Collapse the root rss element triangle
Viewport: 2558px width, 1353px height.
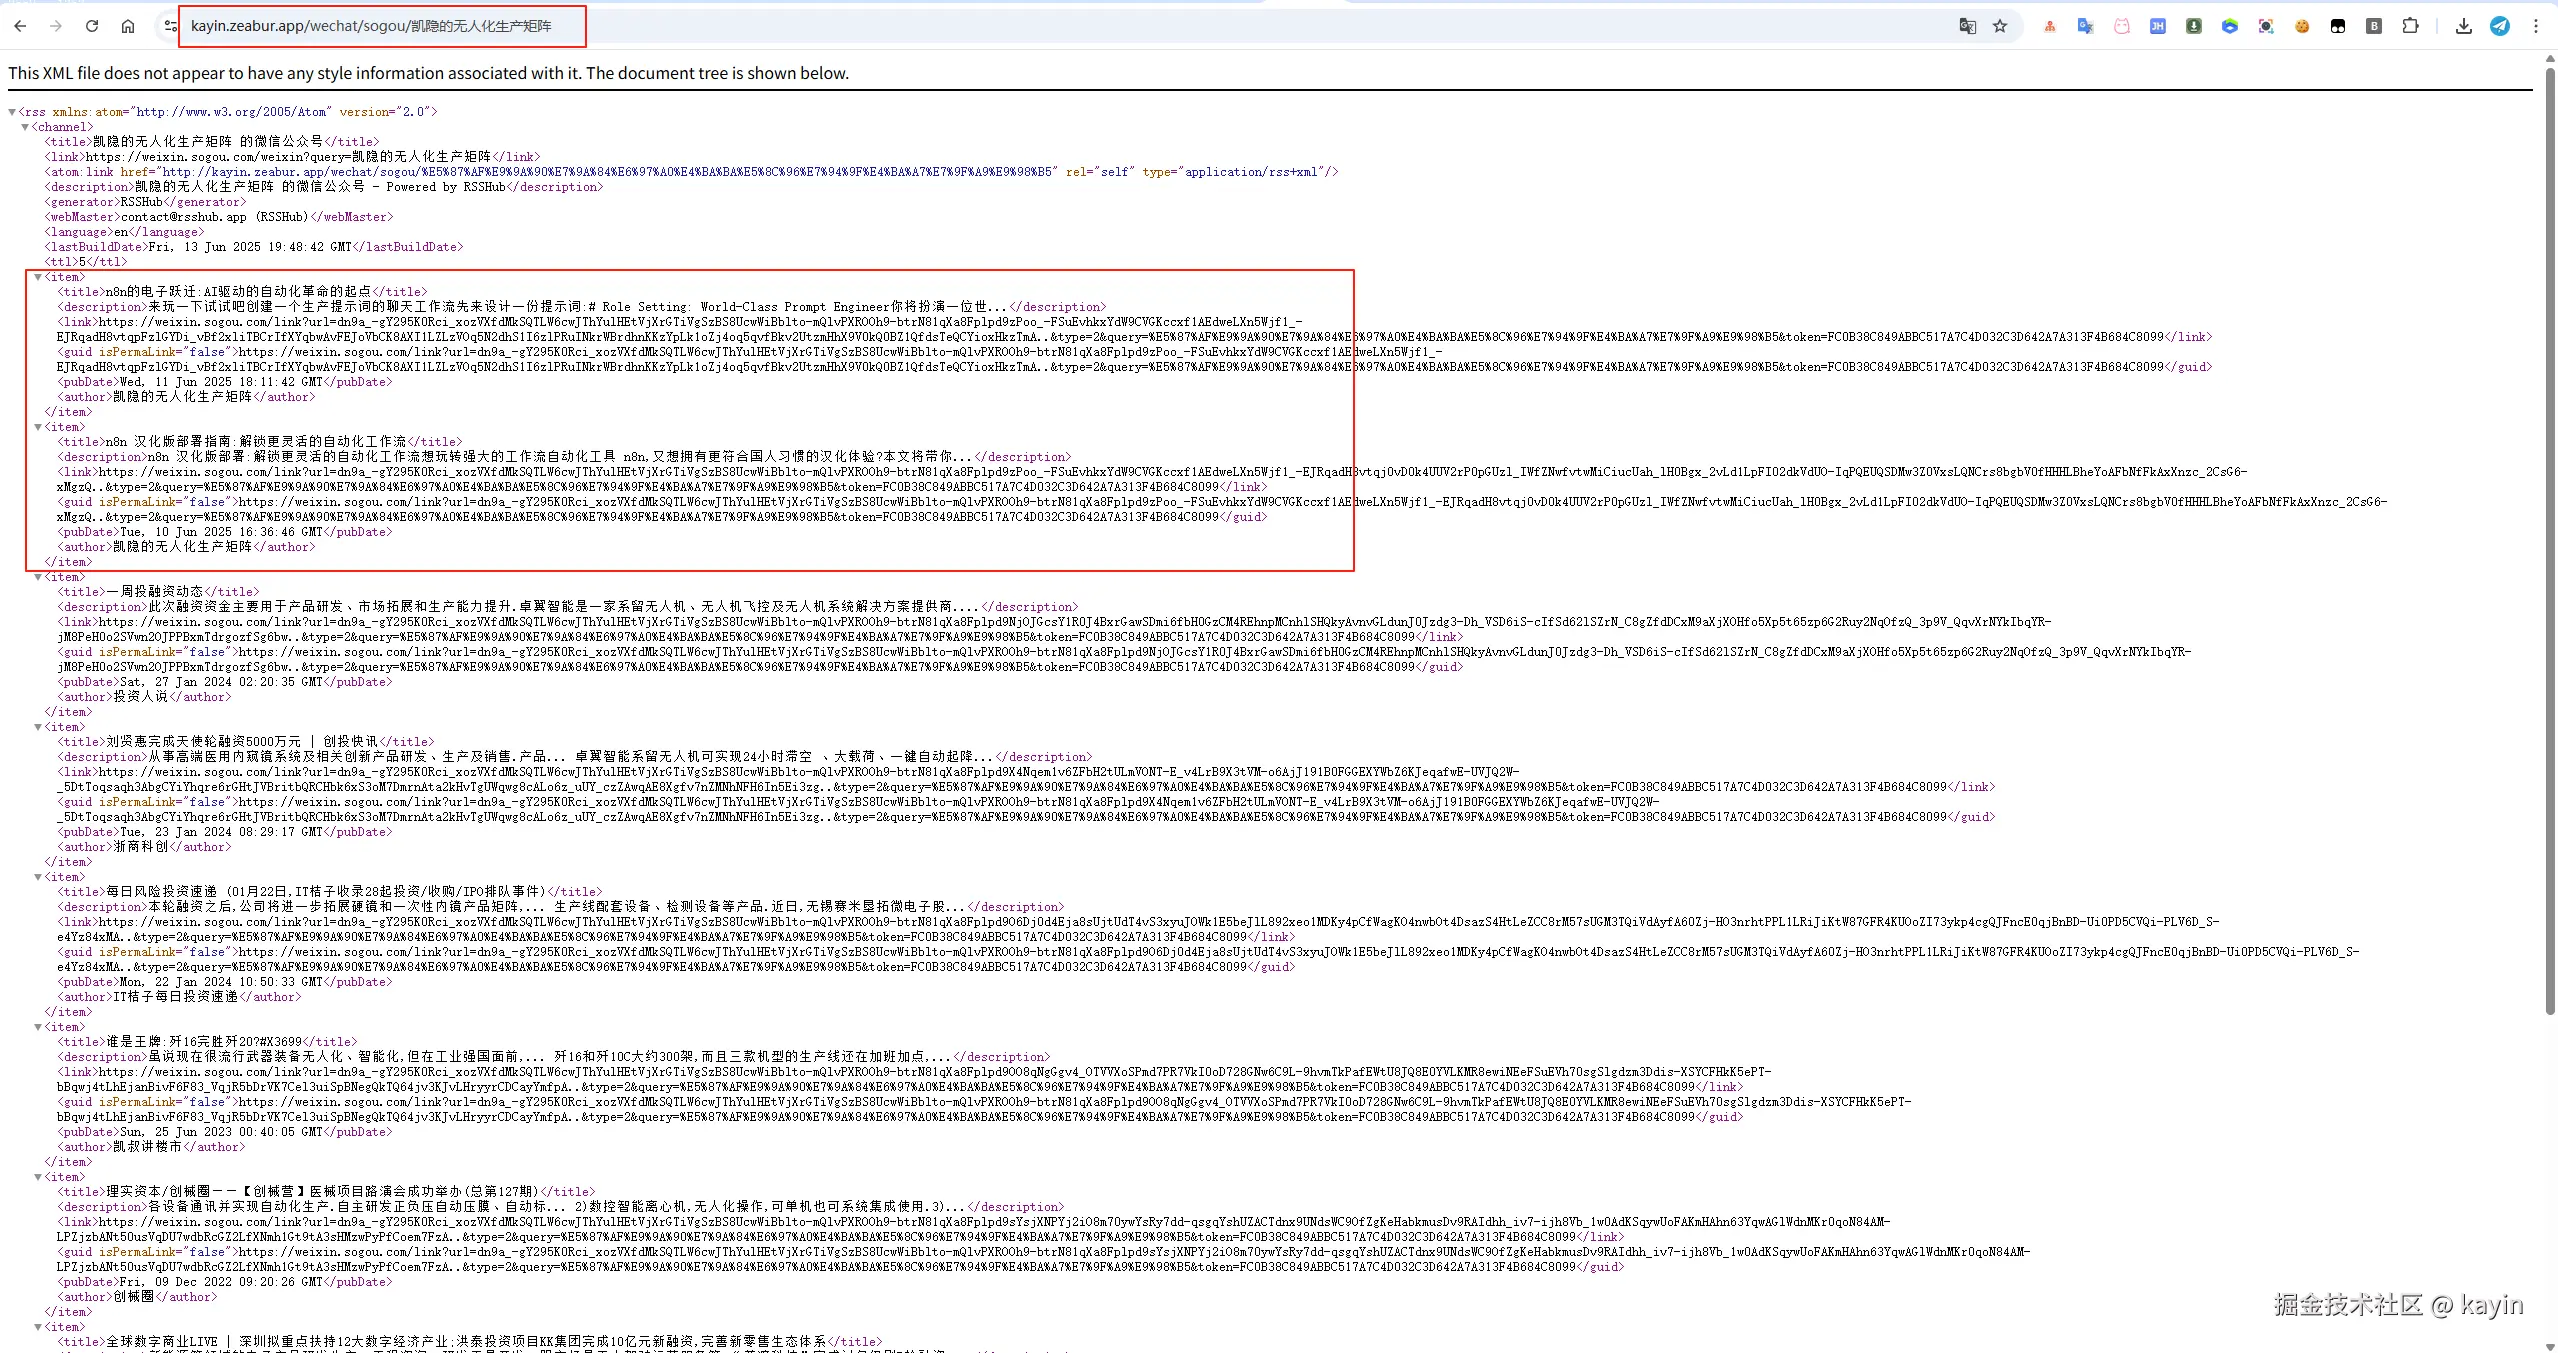12,112
